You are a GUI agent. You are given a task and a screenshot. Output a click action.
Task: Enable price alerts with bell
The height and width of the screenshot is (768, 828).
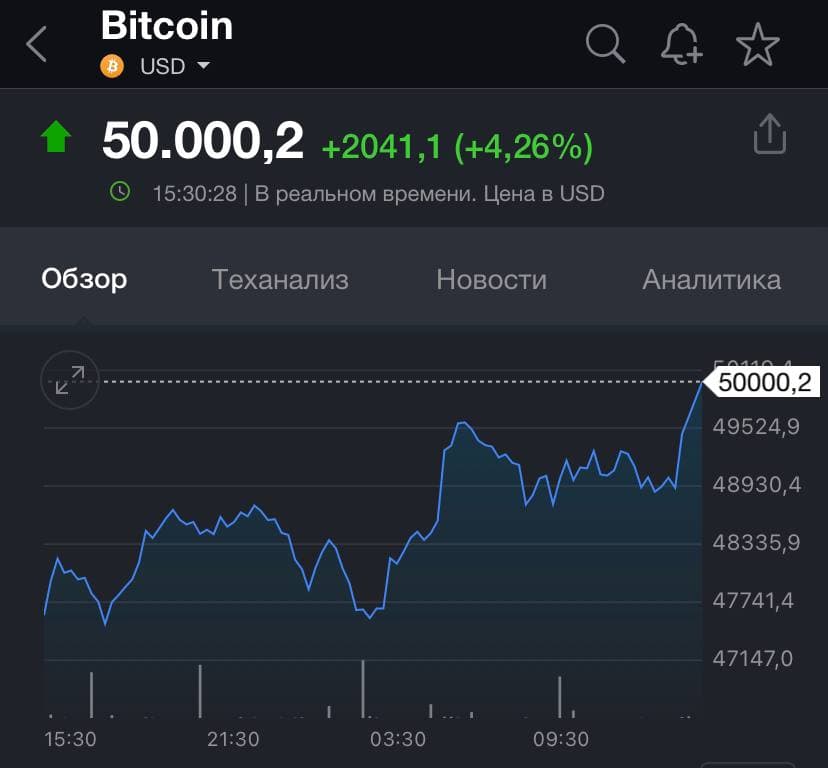tap(681, 43)
